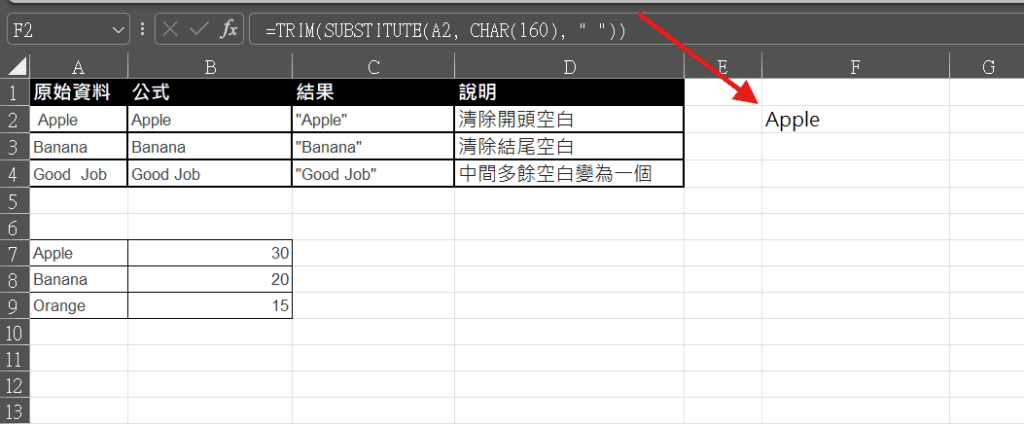Image resolution: width=1024 pixels, height=424 pixels.
Task: Click the Enter checkmark in formula bar
Action: 199,30
